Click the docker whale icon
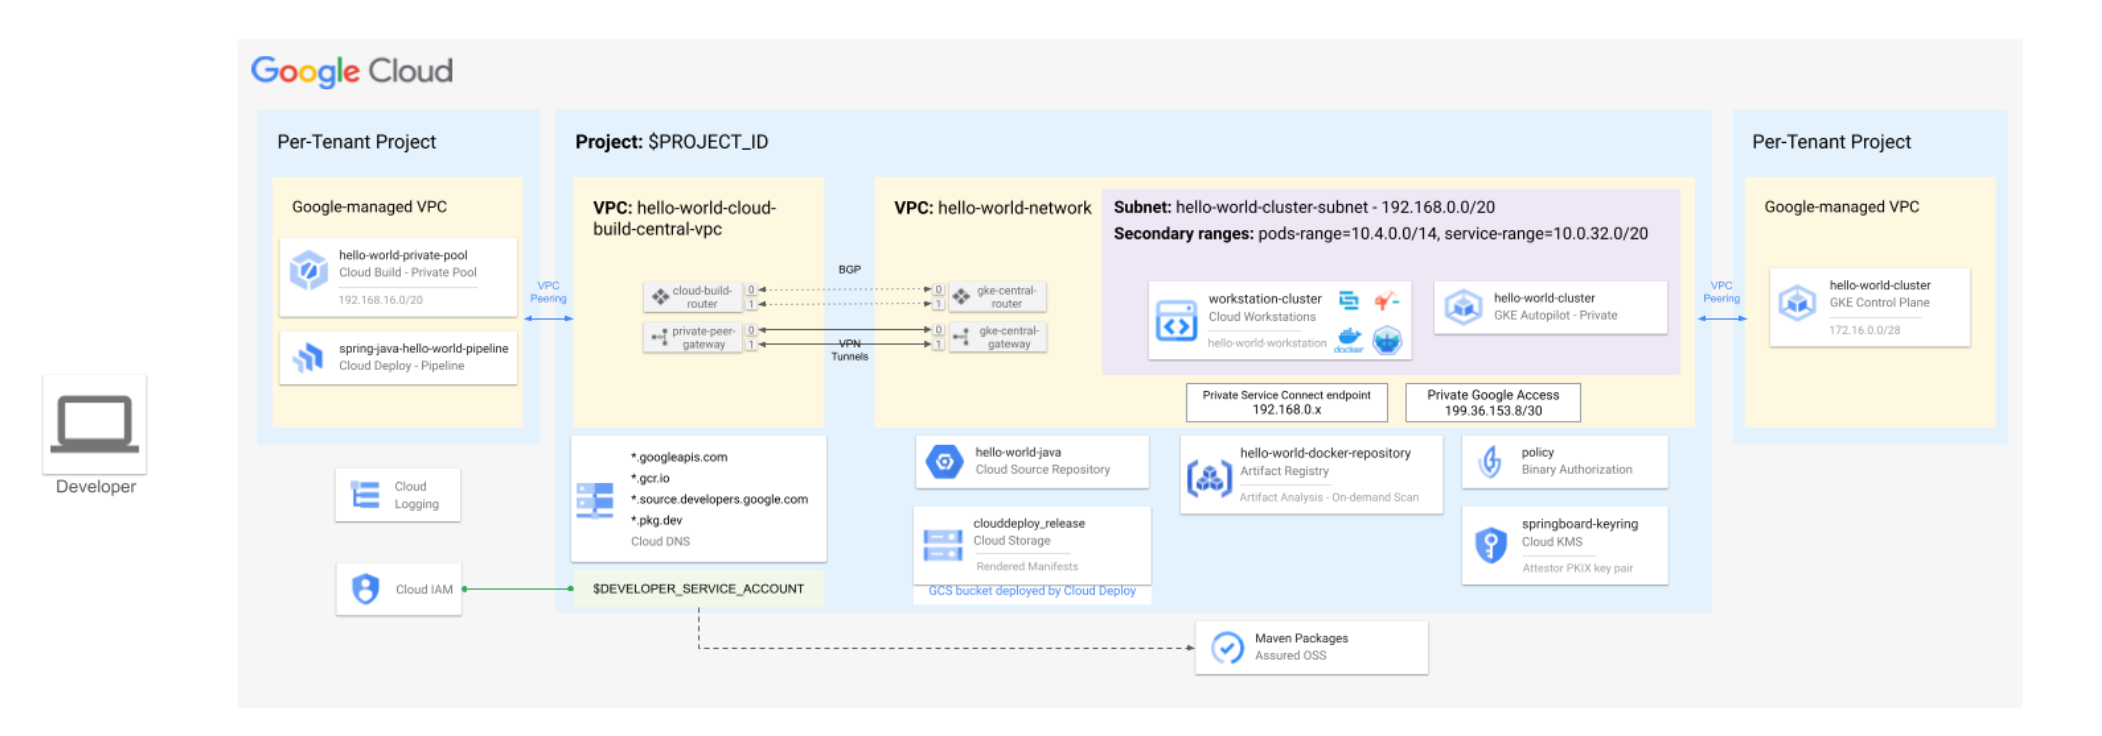Image resolution: width=2102 pixels, height=736 pixels. click(1349, 340)
